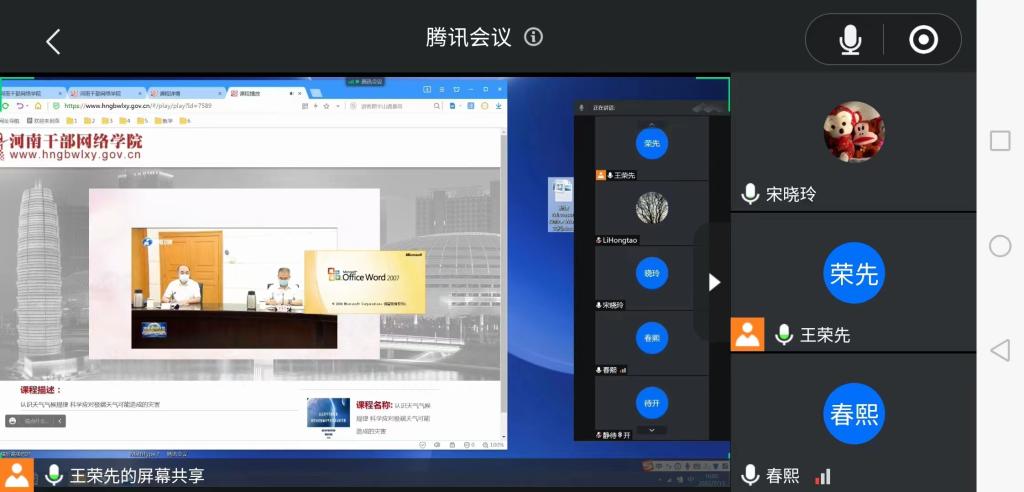Click down chevron below shared participant list
The width and height of the screenshot is (1024, 492).
652,430
